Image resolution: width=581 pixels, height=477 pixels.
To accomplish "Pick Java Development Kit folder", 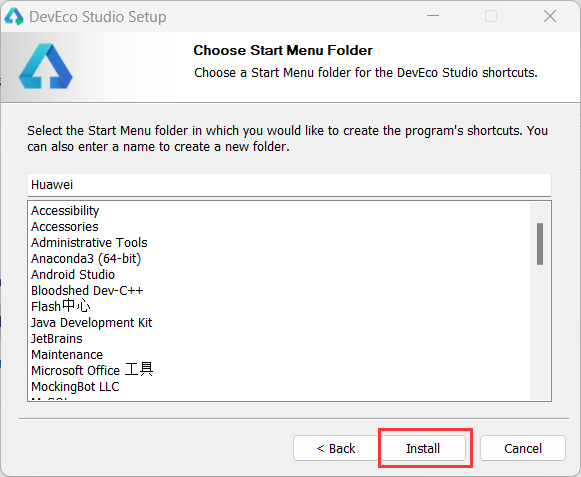I will [x=92, y=322].
